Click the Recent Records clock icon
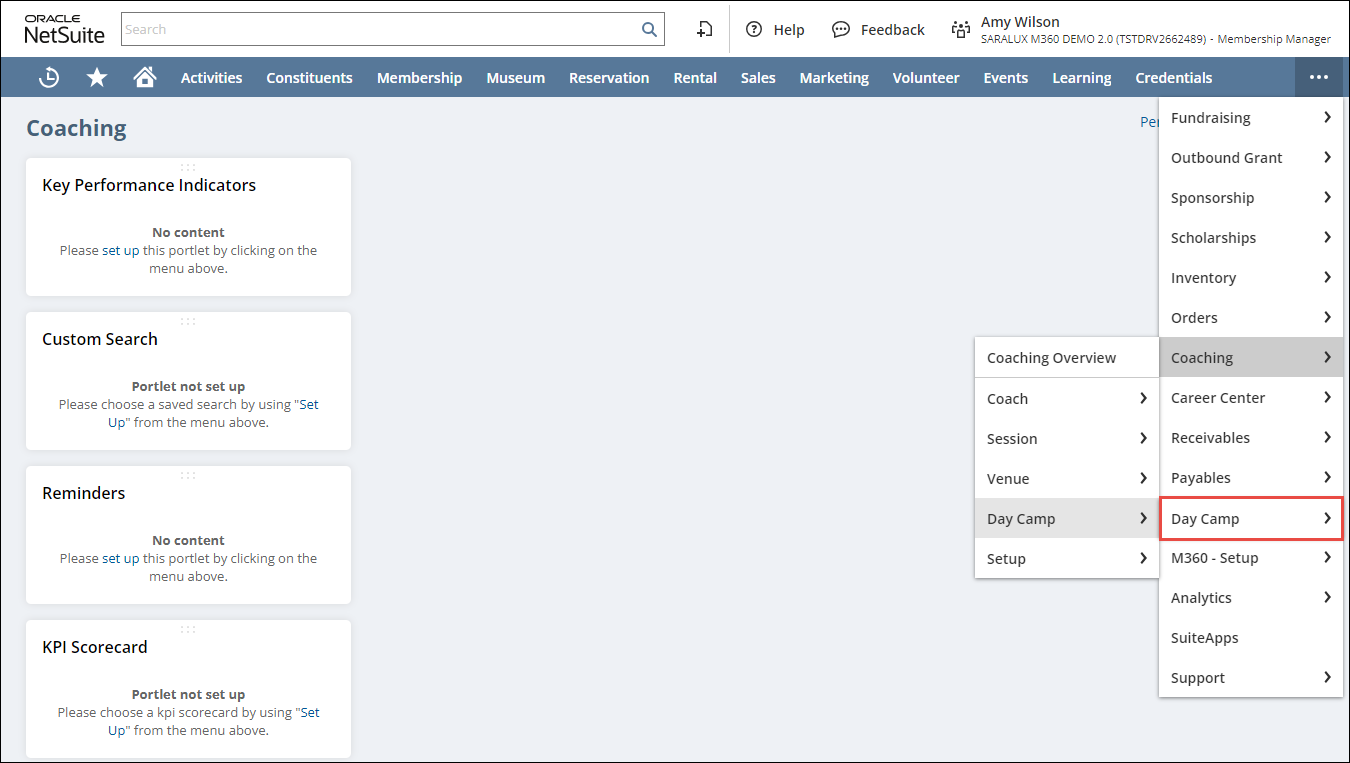The width and height of the screenshot is (1350, 763). pyautogui.click(x=48, y=78)
